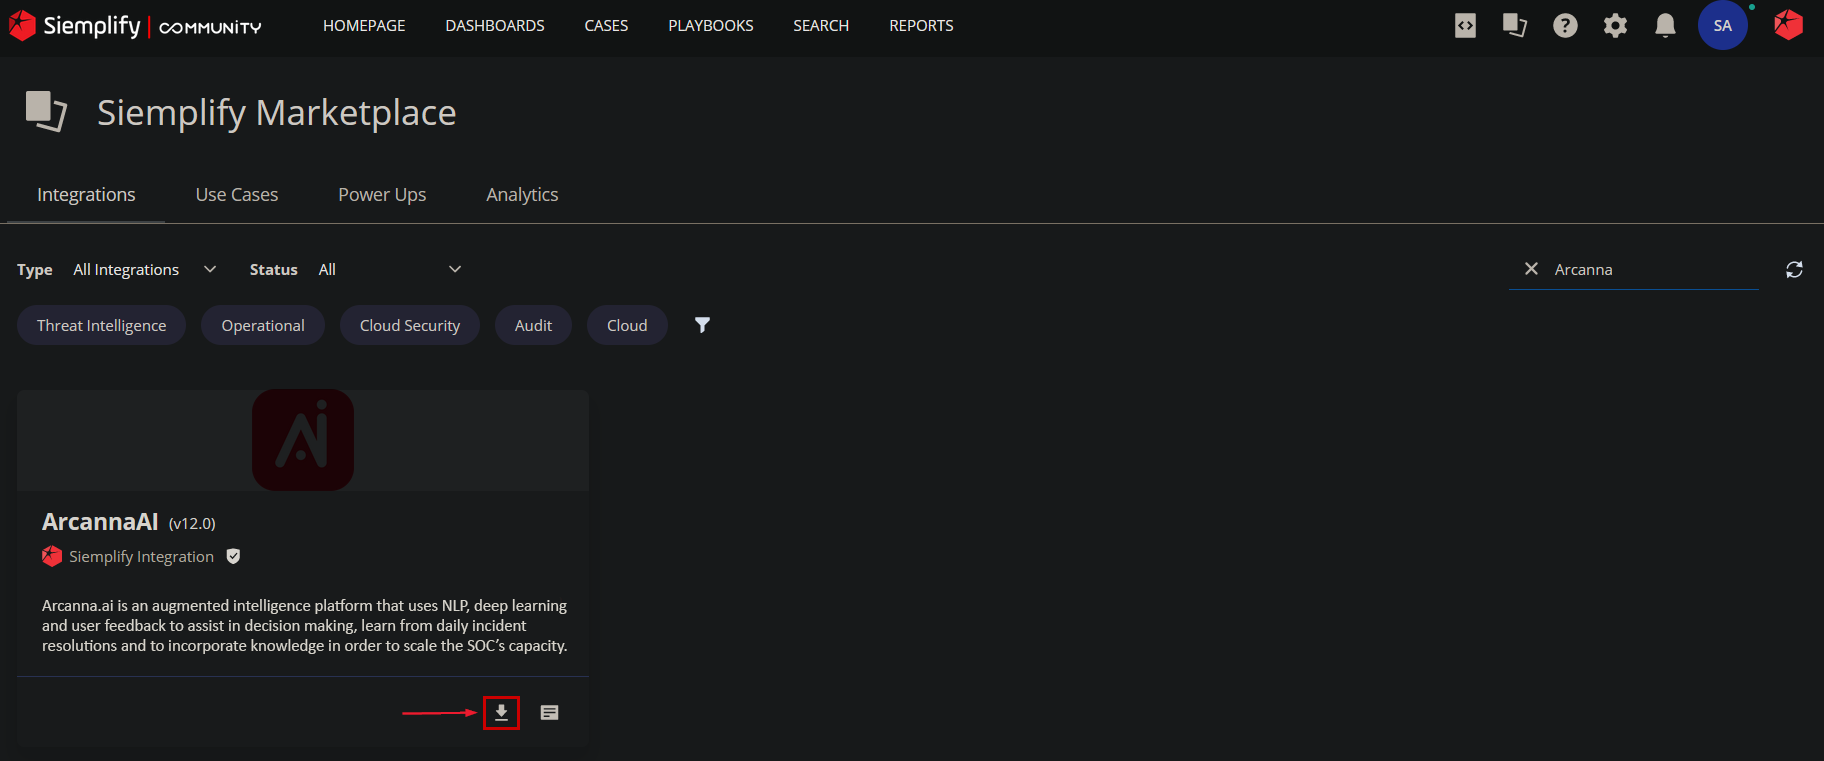The width and height of the screenshot is (1824, 761).
Task: Filter by Cloud Security tag
Action: pyautogui.click(x=410, y=325)
